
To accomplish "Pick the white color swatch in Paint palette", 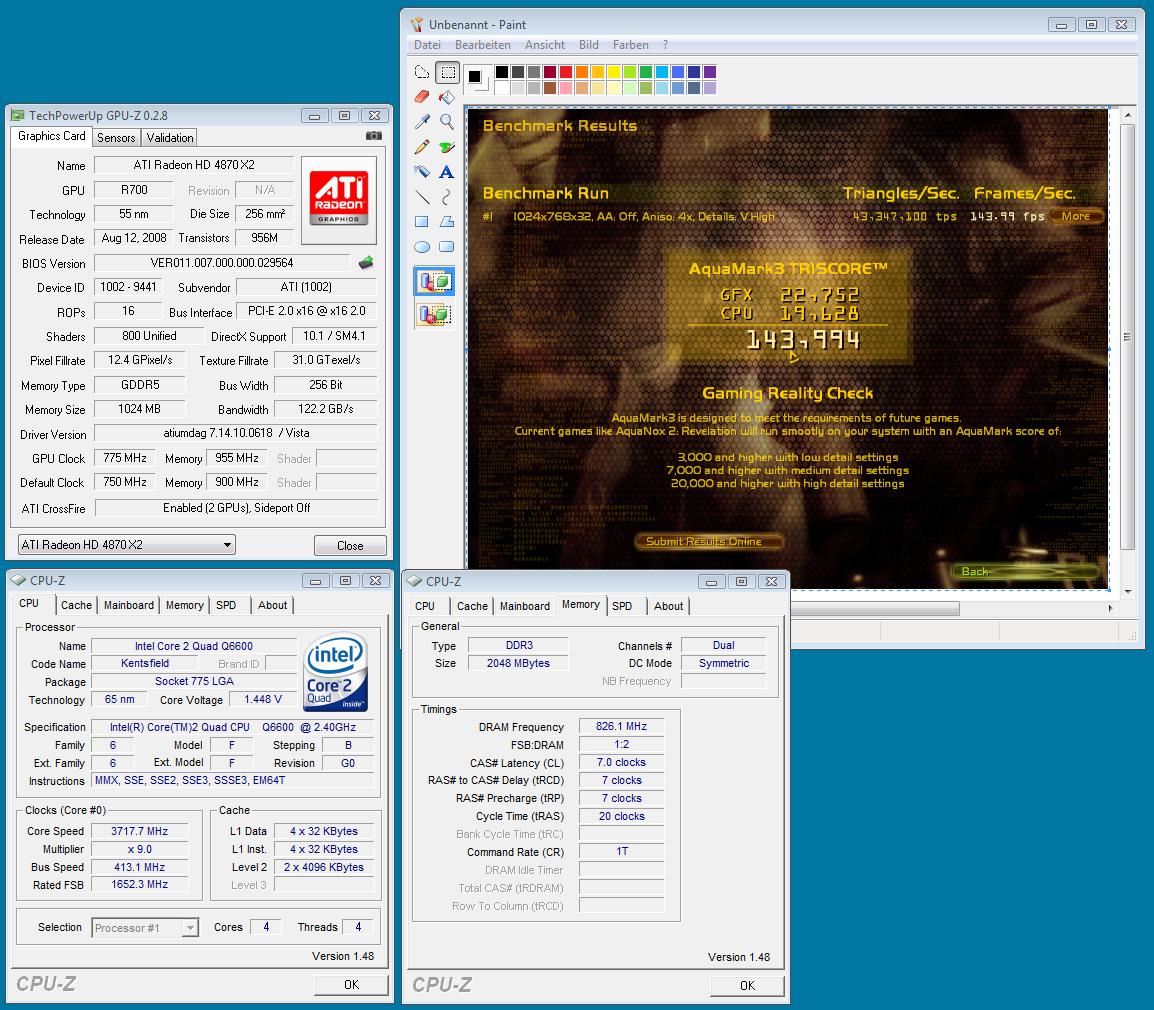I will 501,88.
